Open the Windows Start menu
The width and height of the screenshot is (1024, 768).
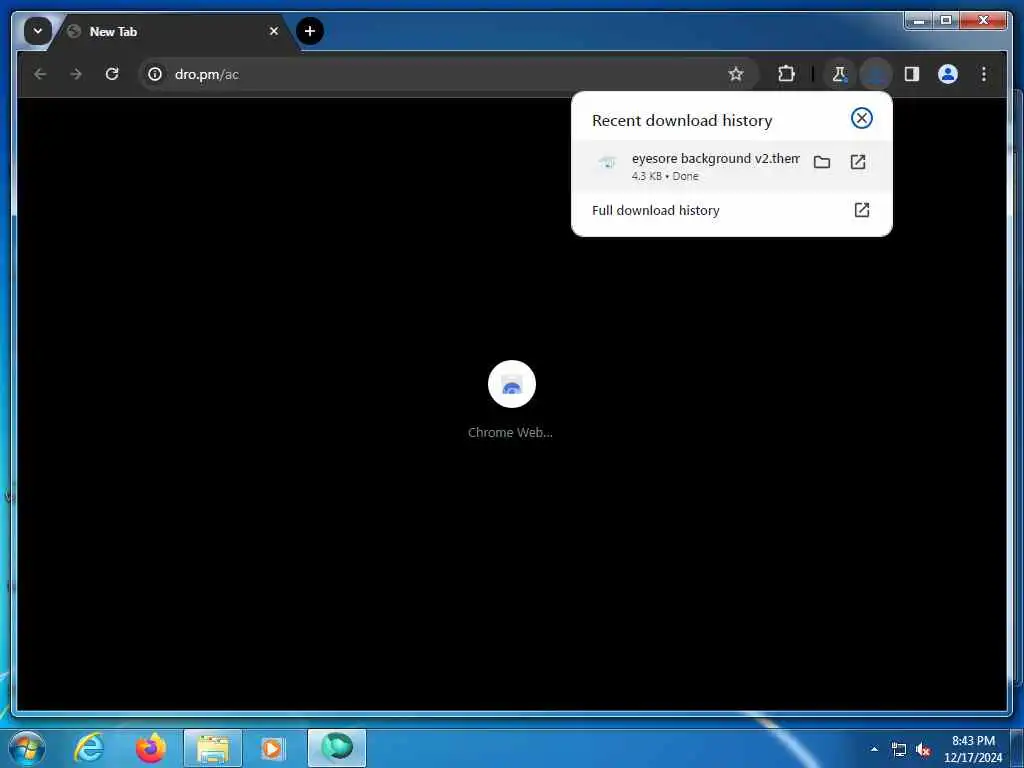(x=27, y=748)
